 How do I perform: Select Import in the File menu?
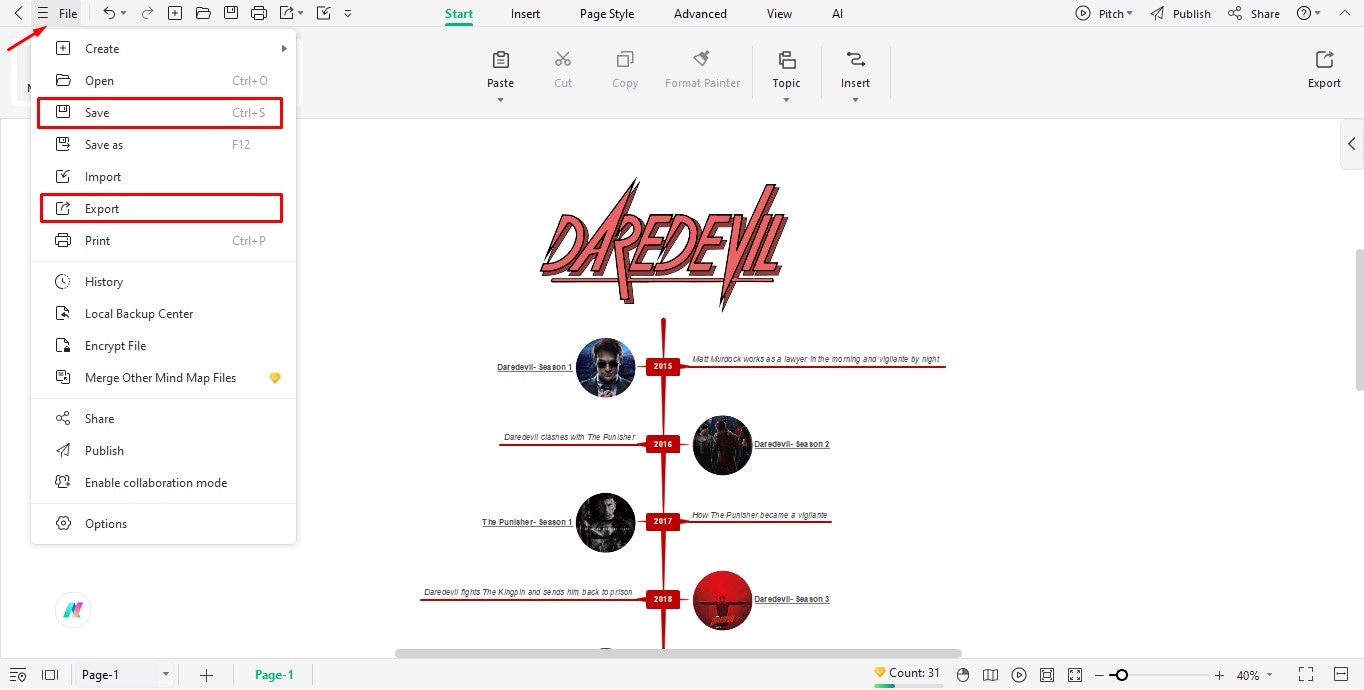[x=163, y=176]
